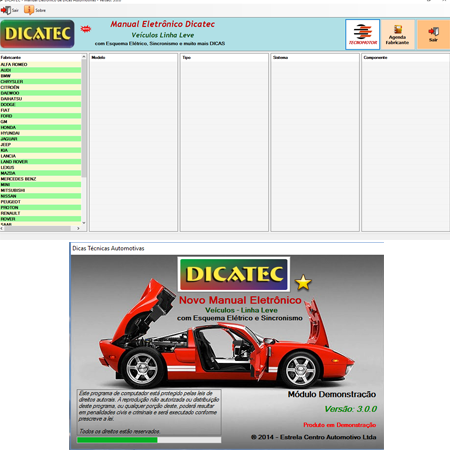Viewport: 450px width, 450px height.
Task: Click the red badge next to the DICATEC logo
Action: (86, 29)
